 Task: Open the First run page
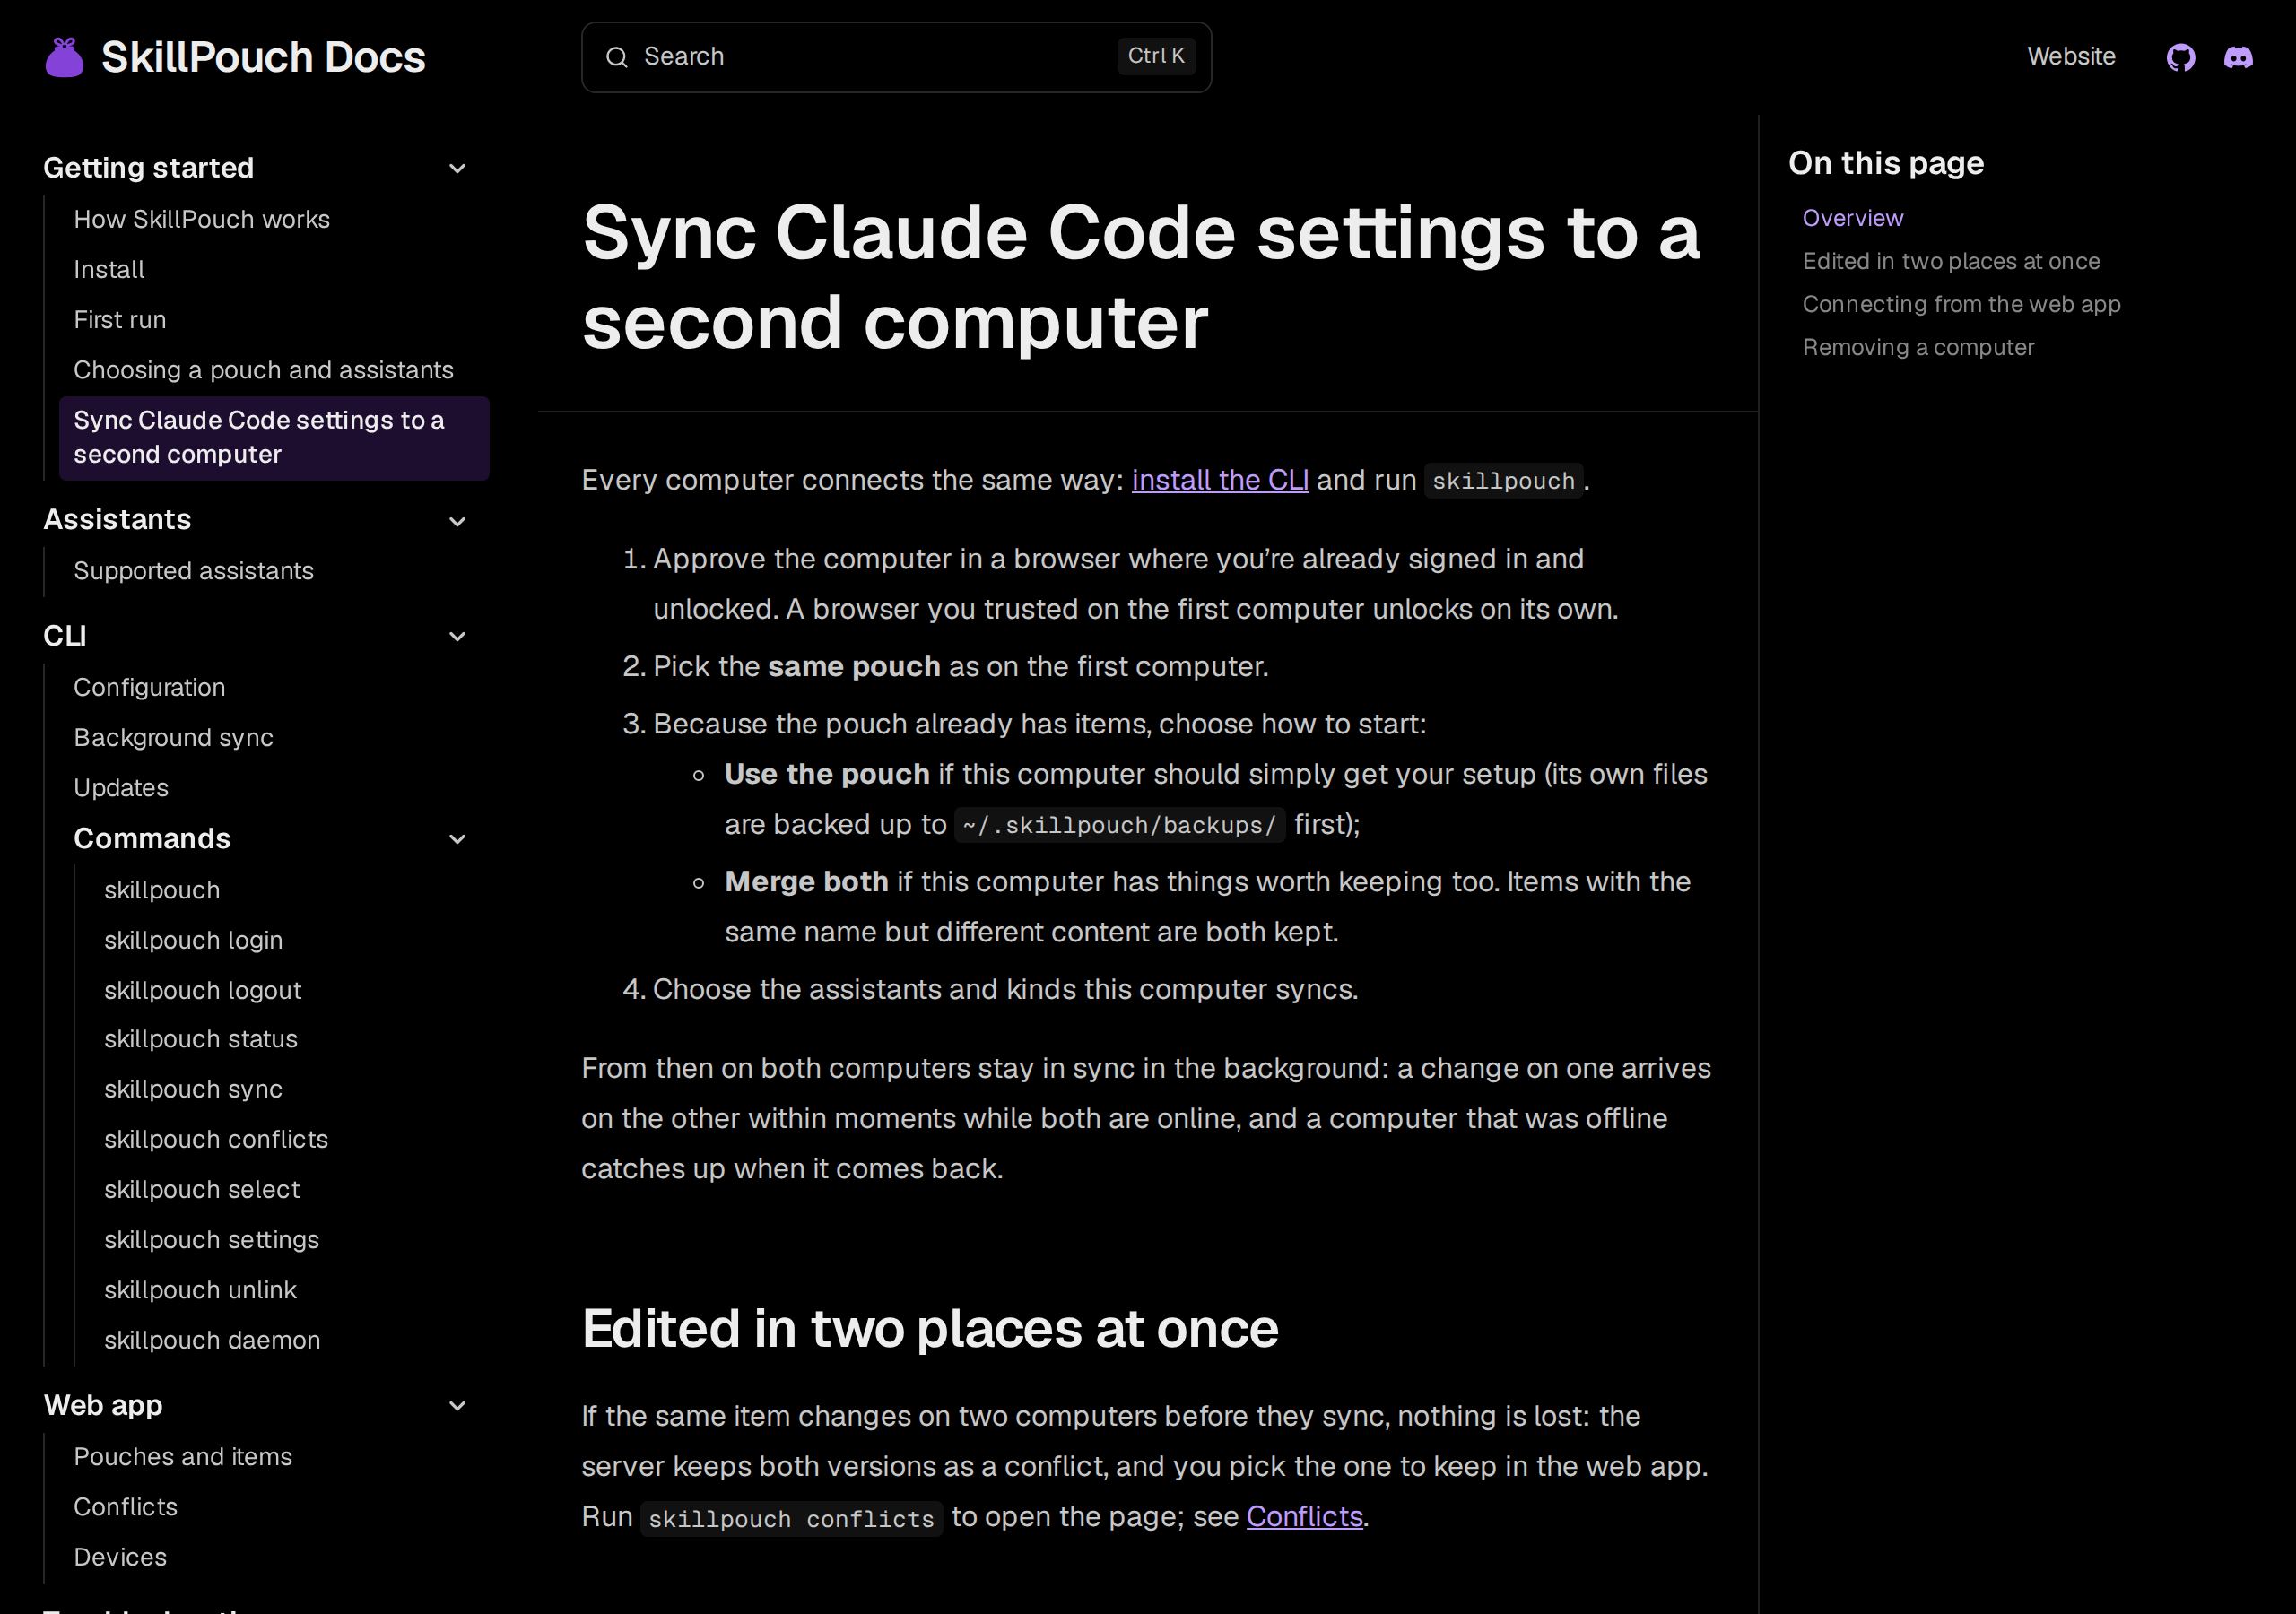coord(120,320)
